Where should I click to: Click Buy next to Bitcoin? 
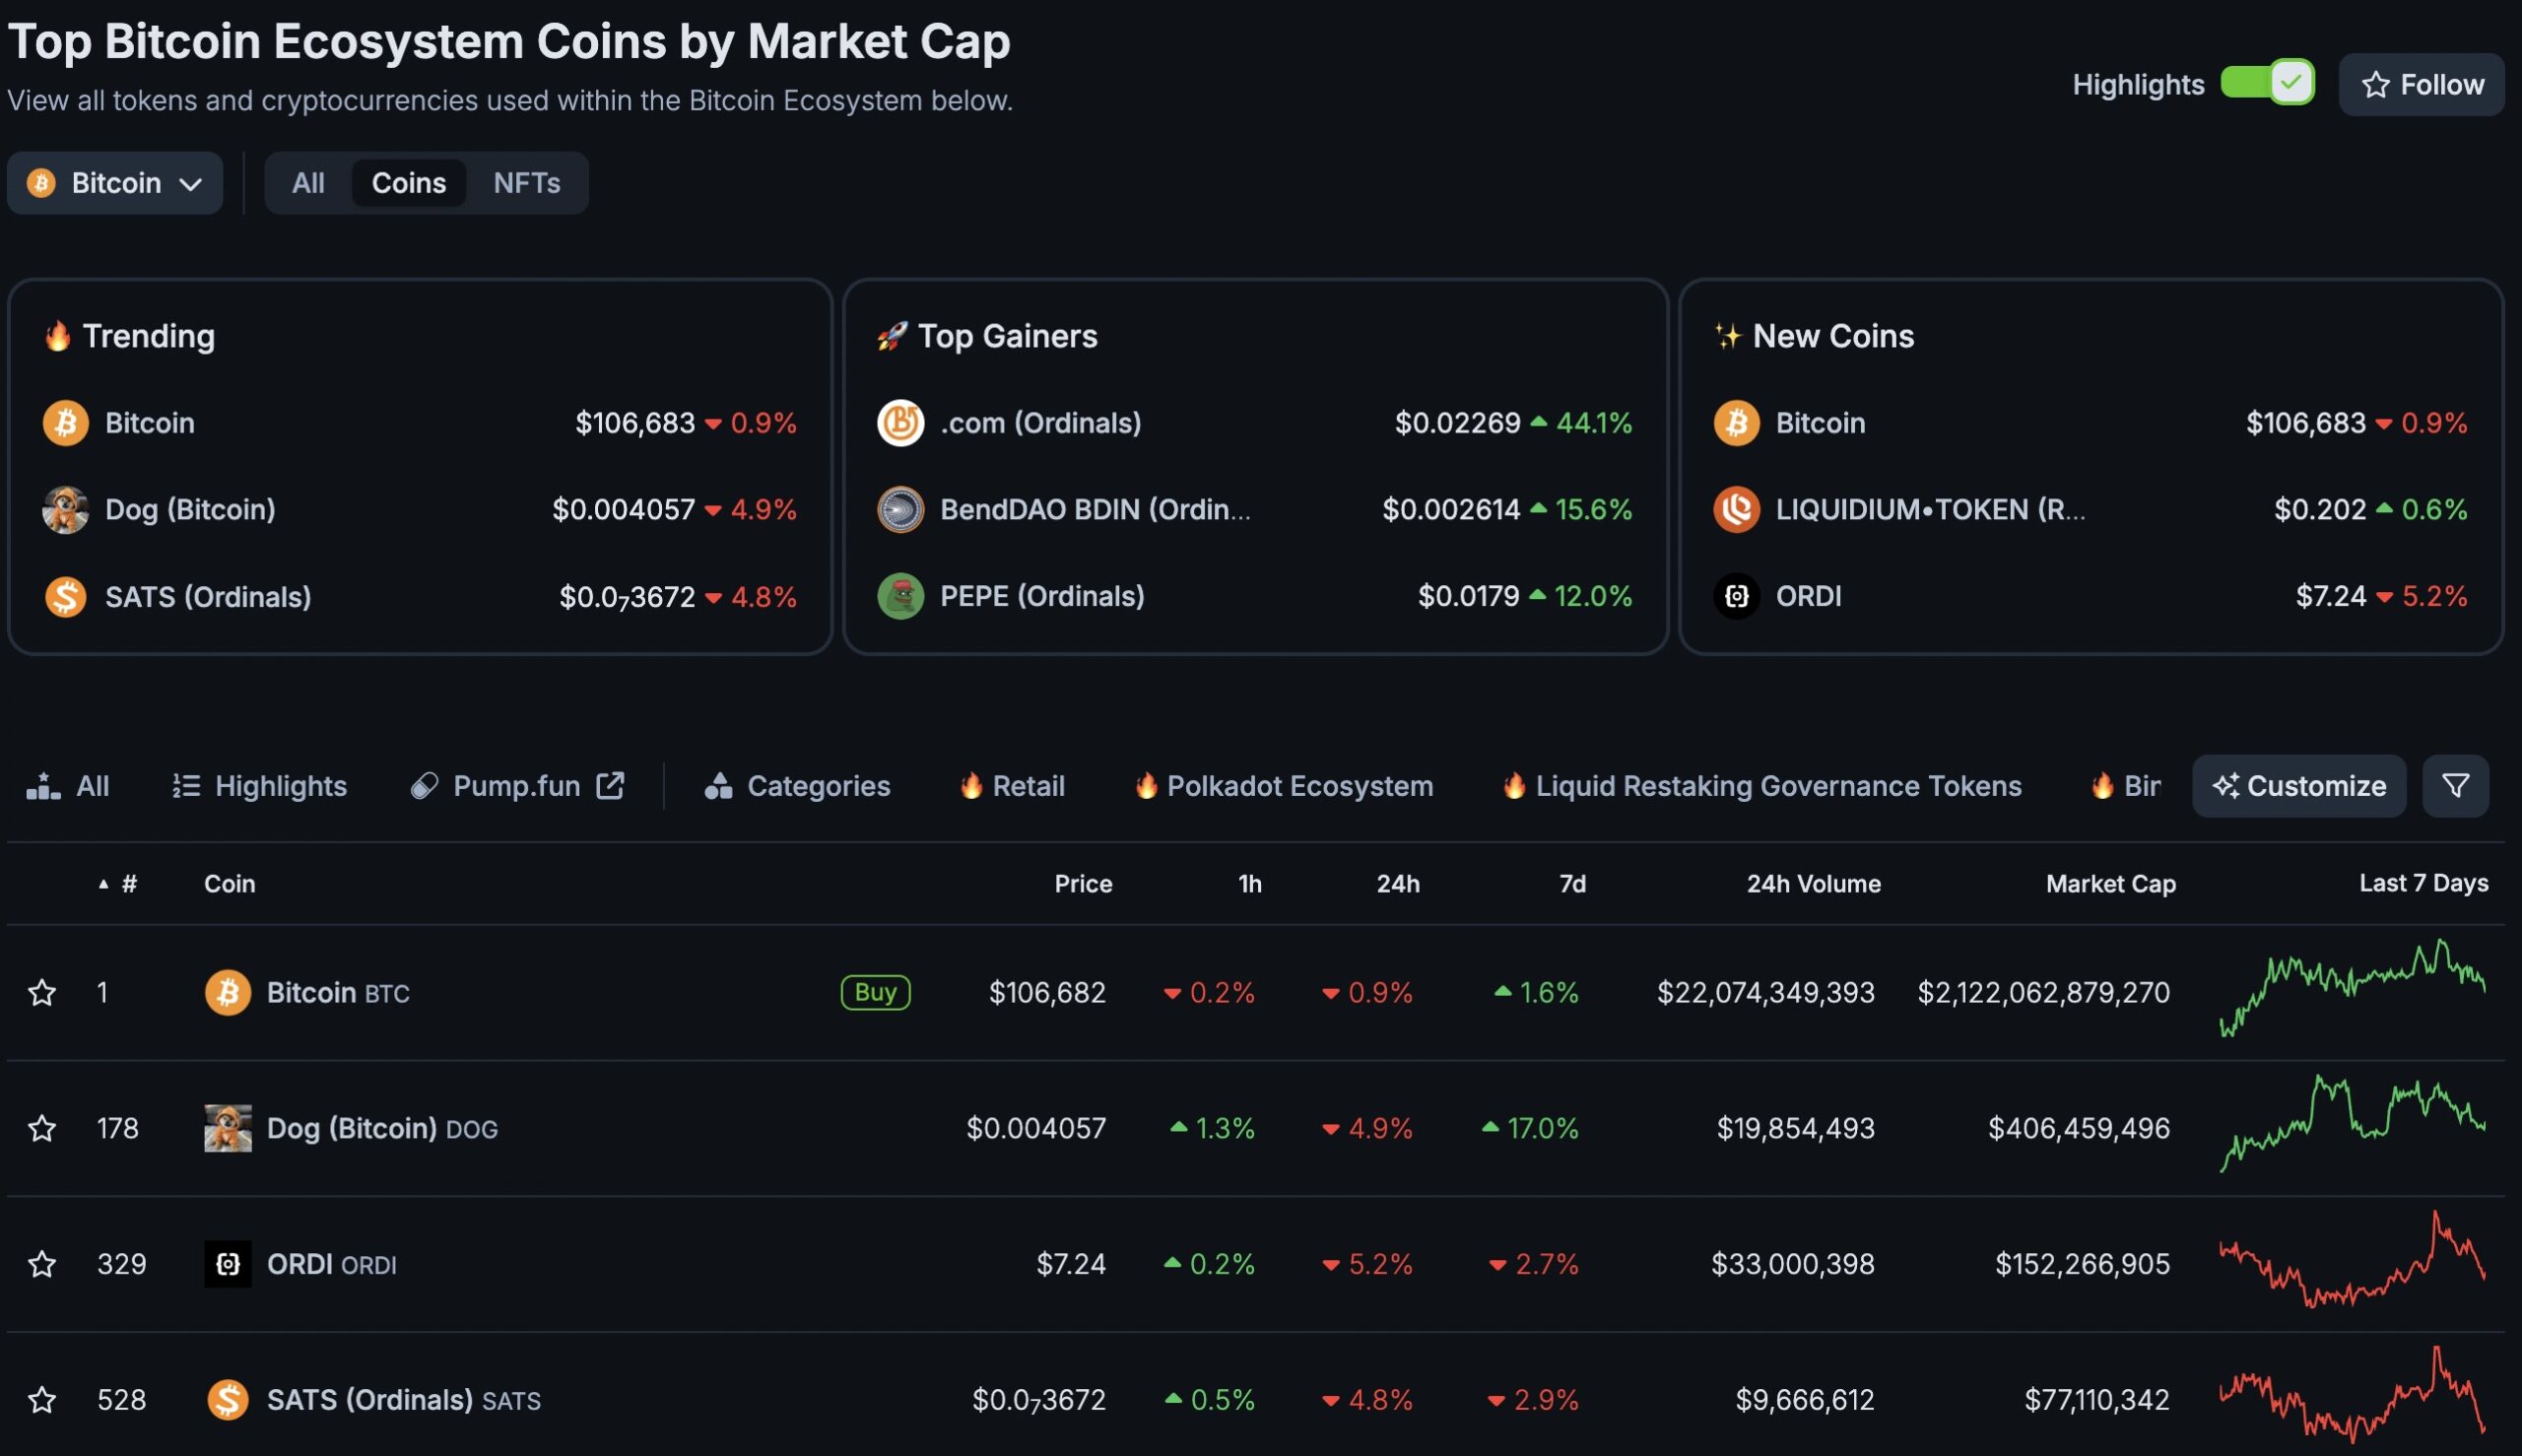[874, 992]
